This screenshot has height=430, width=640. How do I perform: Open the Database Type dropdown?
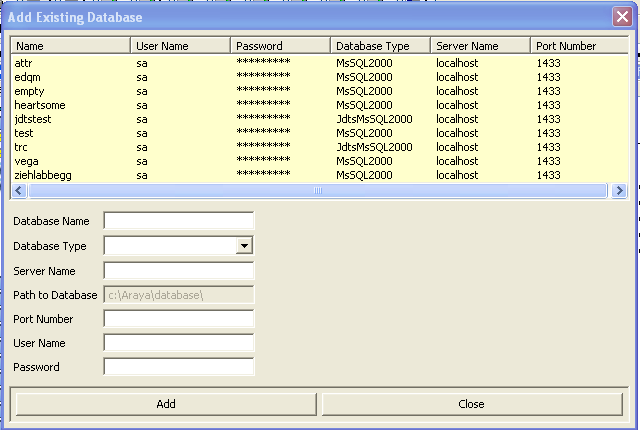[x=244, y=245]
